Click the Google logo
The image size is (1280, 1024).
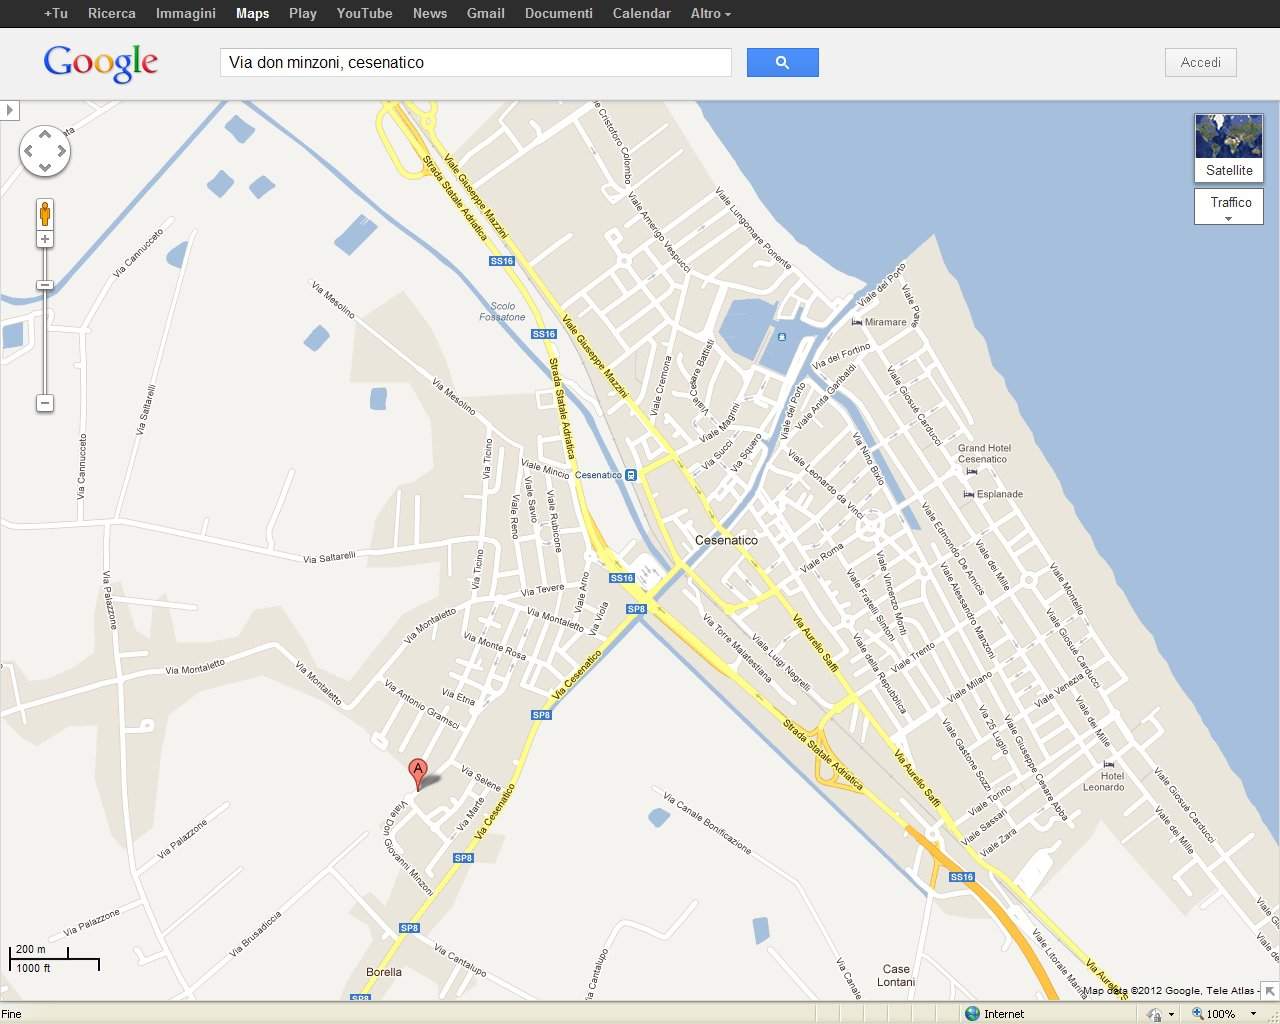tap(100, 63)
